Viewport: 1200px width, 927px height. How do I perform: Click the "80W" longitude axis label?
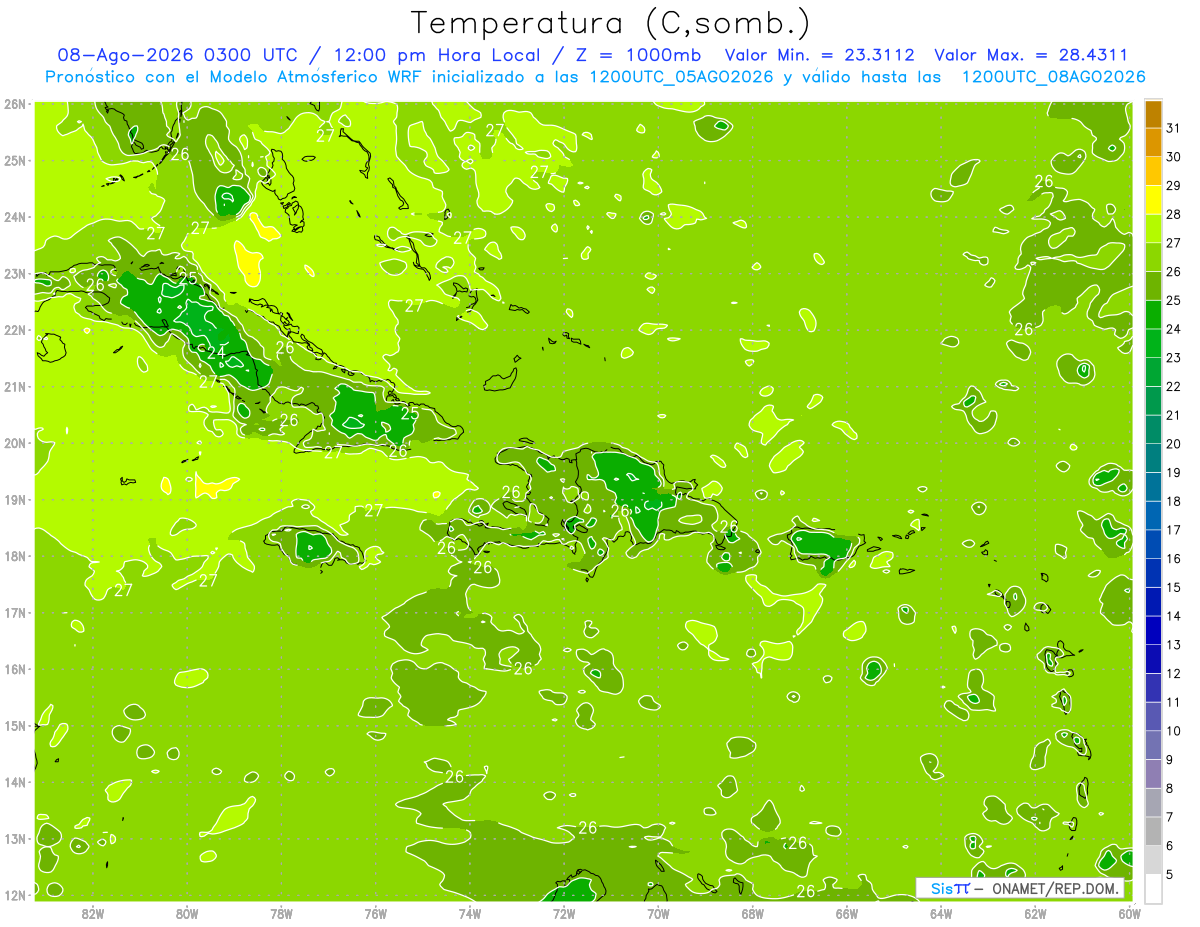[x=186, y=914]
